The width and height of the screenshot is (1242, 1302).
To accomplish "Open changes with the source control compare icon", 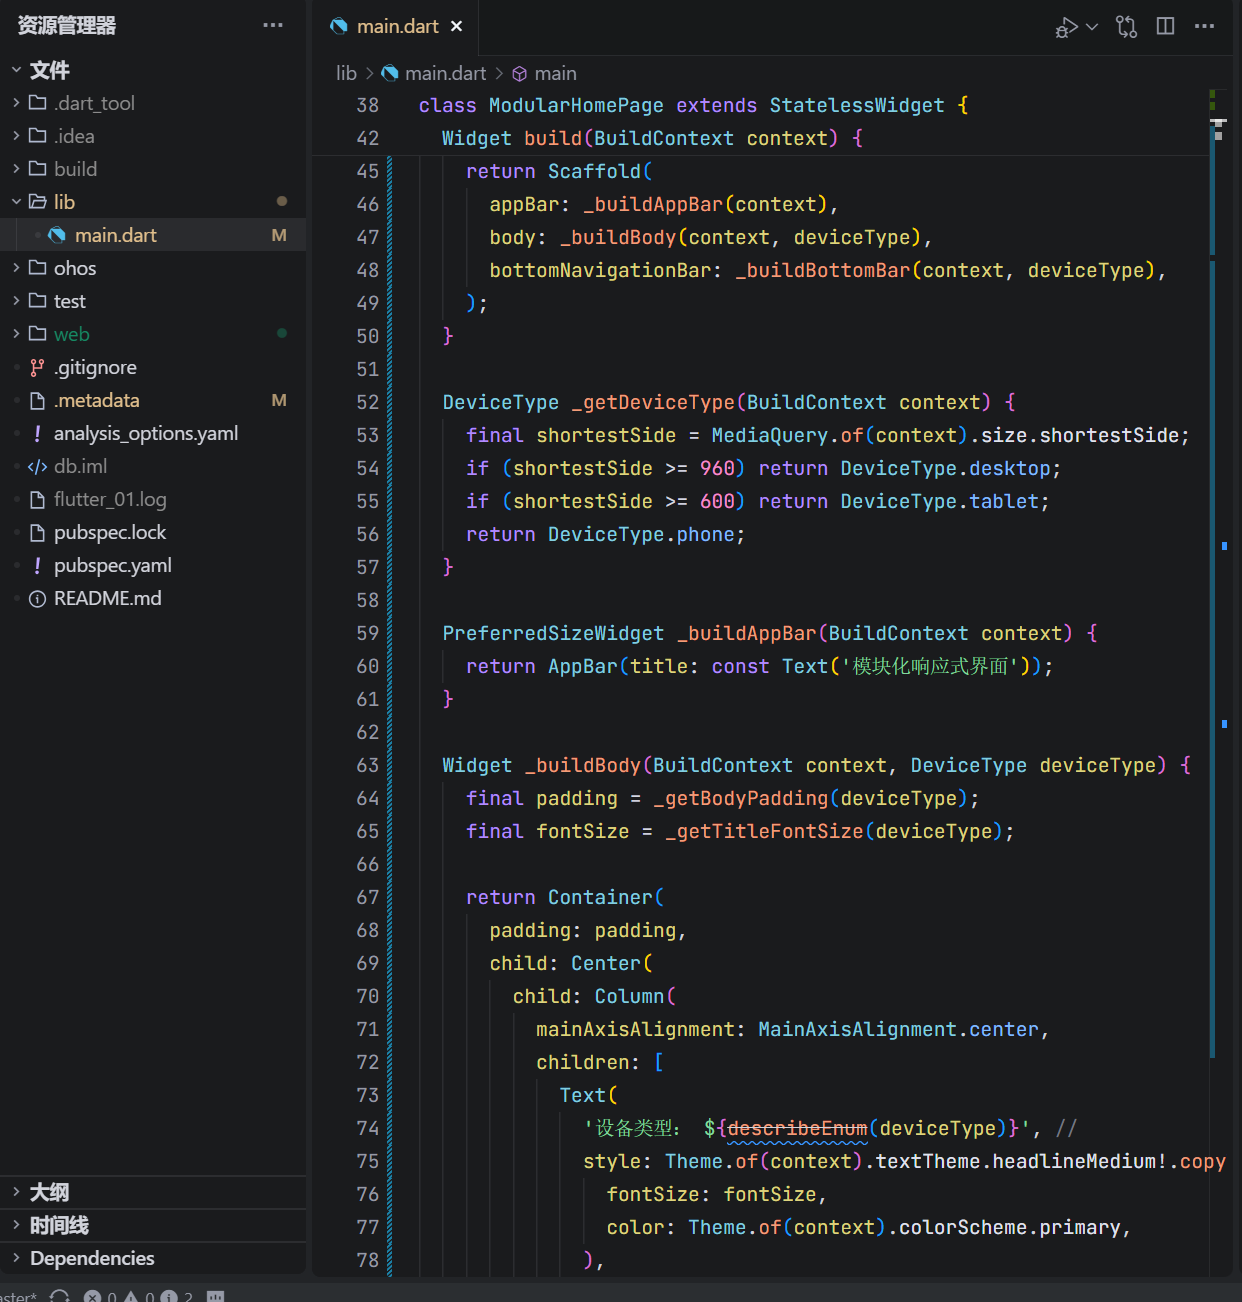I will 1127,27.
